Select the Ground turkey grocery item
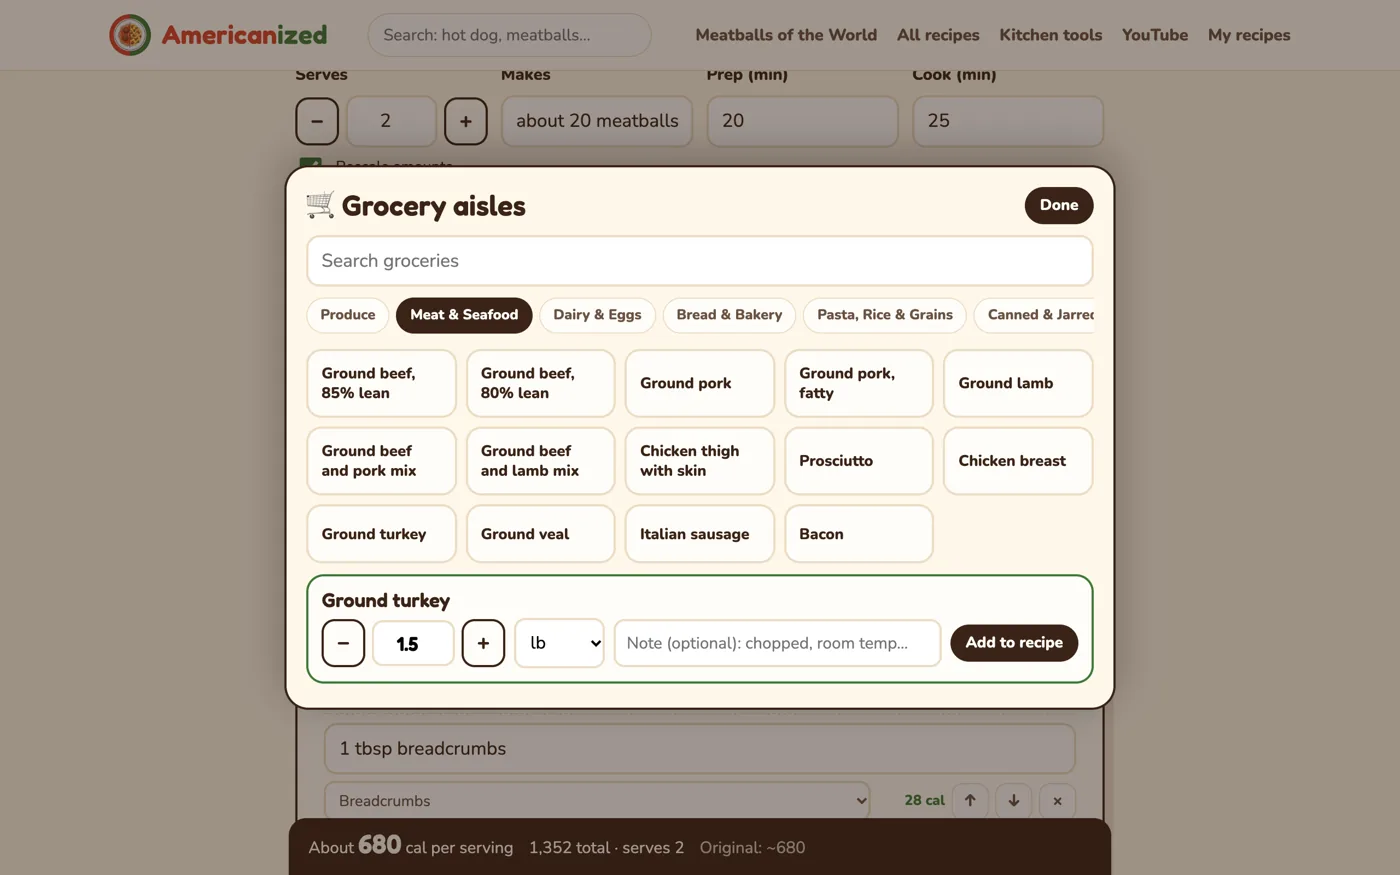 [381, 534]
